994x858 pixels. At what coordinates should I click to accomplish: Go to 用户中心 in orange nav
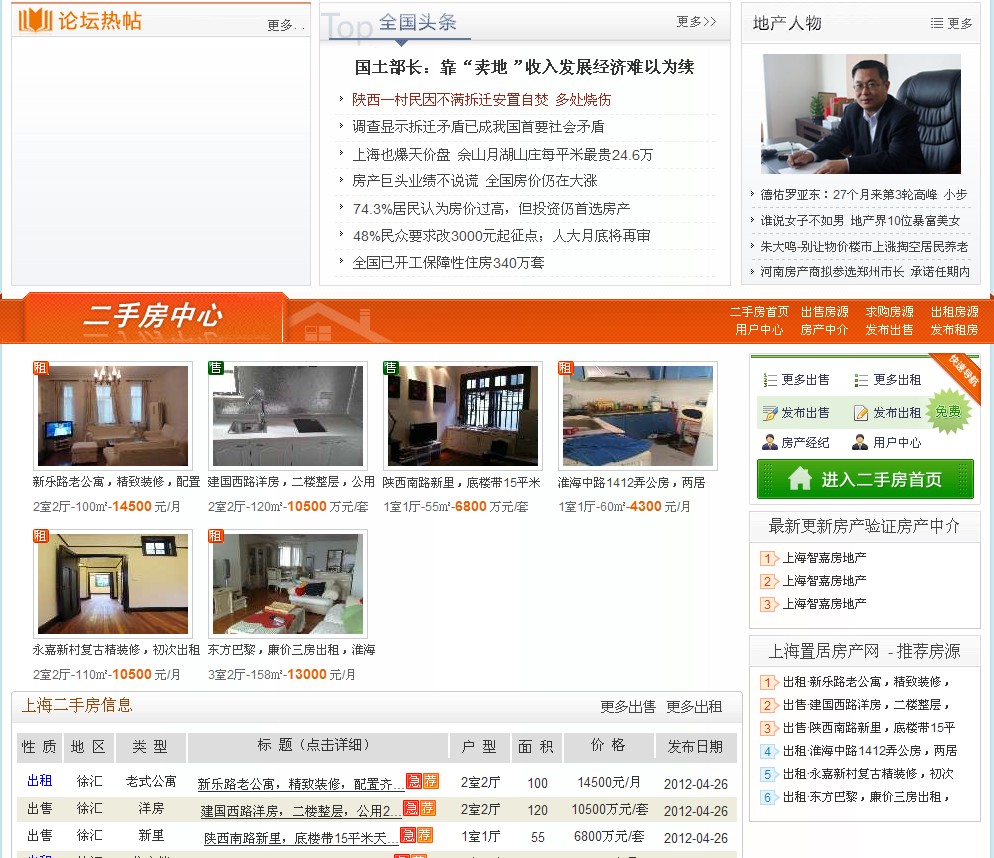pyautogui.click(x=759, y=330)
